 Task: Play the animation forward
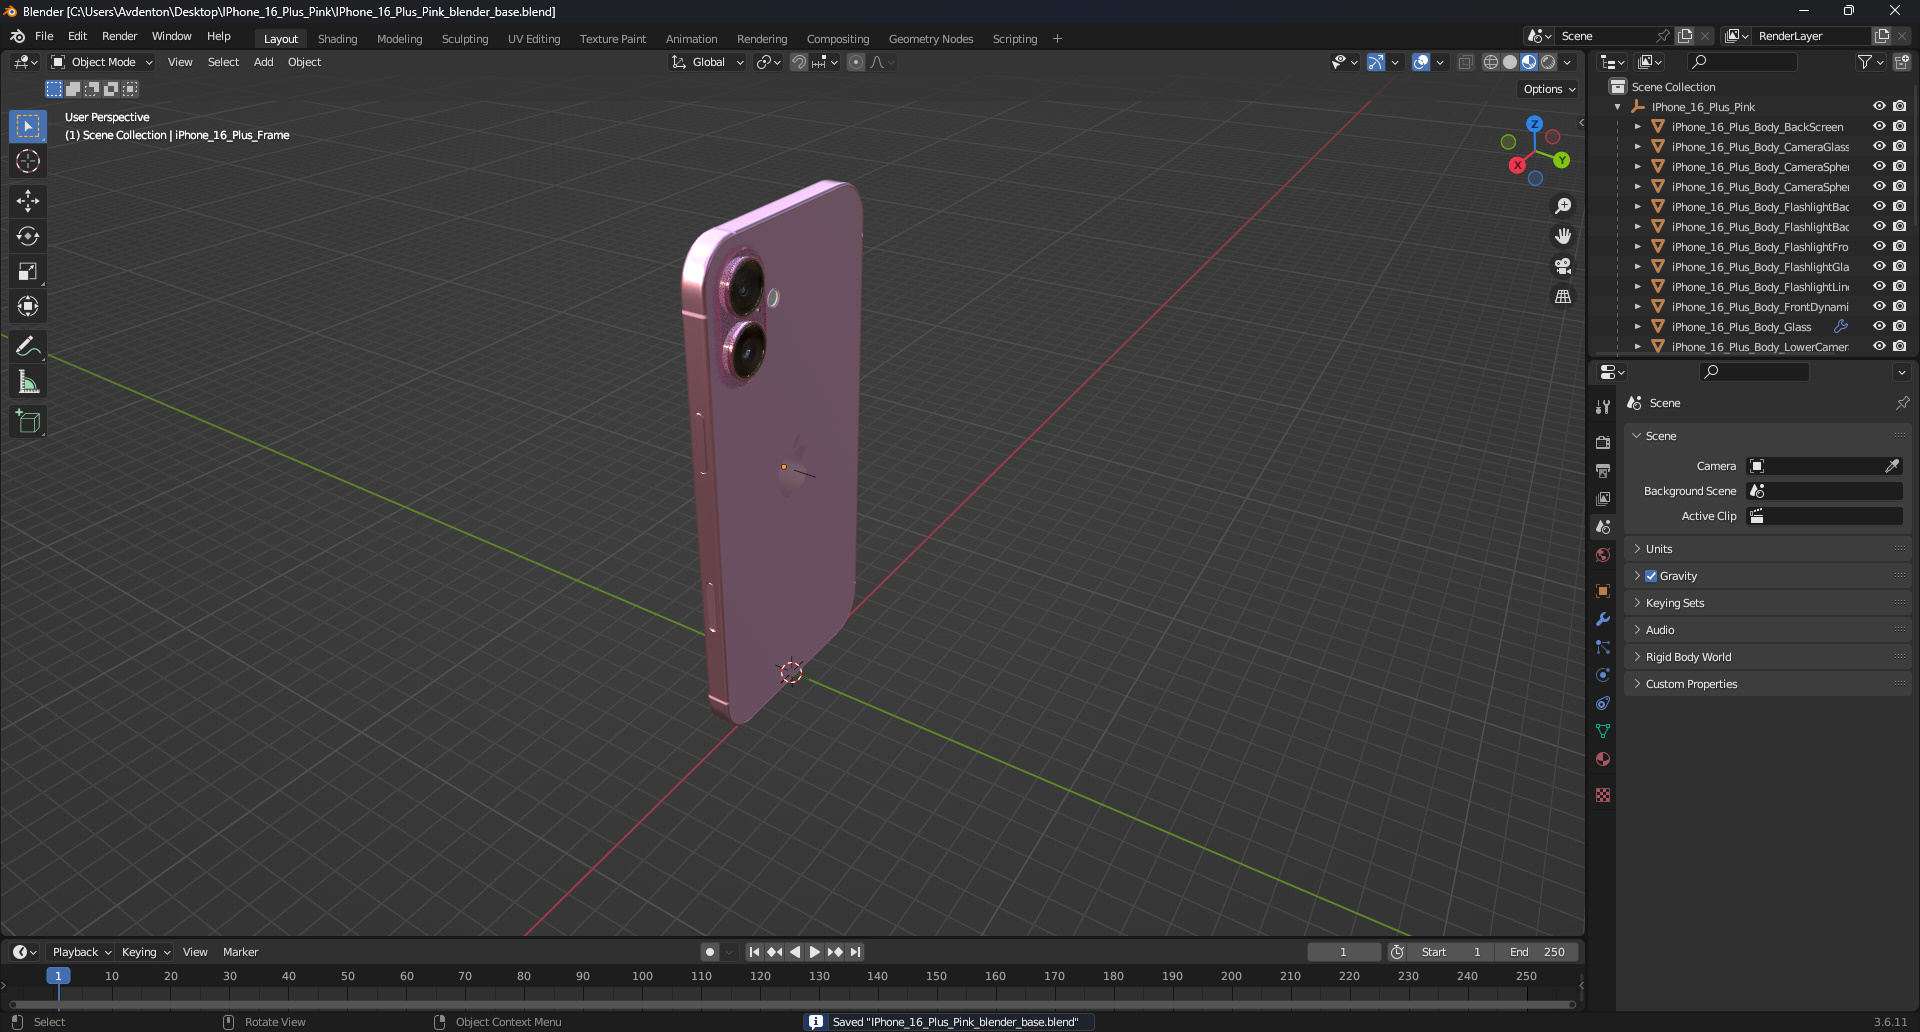click(x=815, y=952)
